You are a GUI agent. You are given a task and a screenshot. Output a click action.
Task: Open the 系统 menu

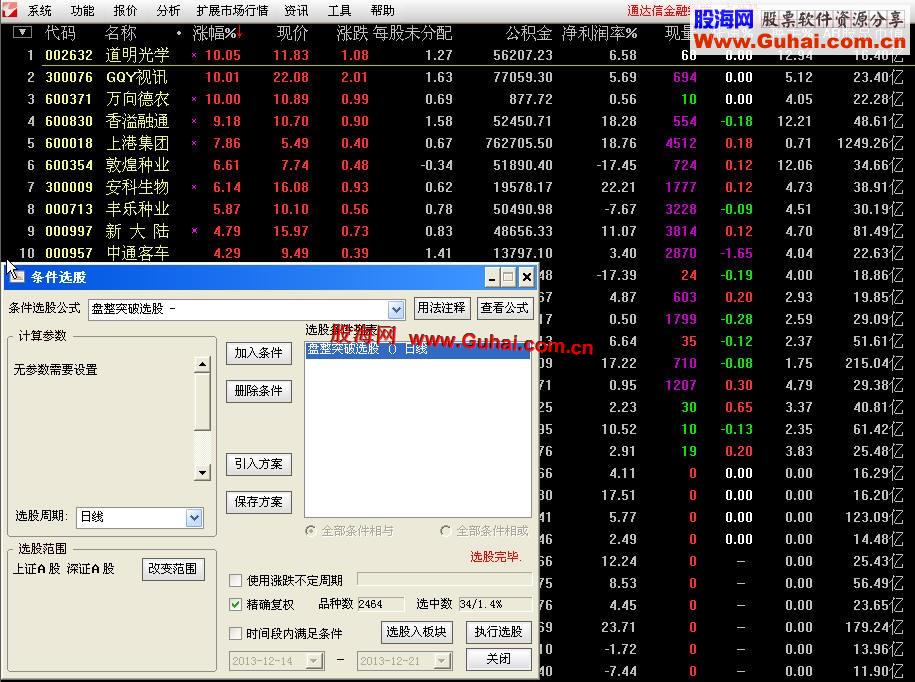coord(40,11)
